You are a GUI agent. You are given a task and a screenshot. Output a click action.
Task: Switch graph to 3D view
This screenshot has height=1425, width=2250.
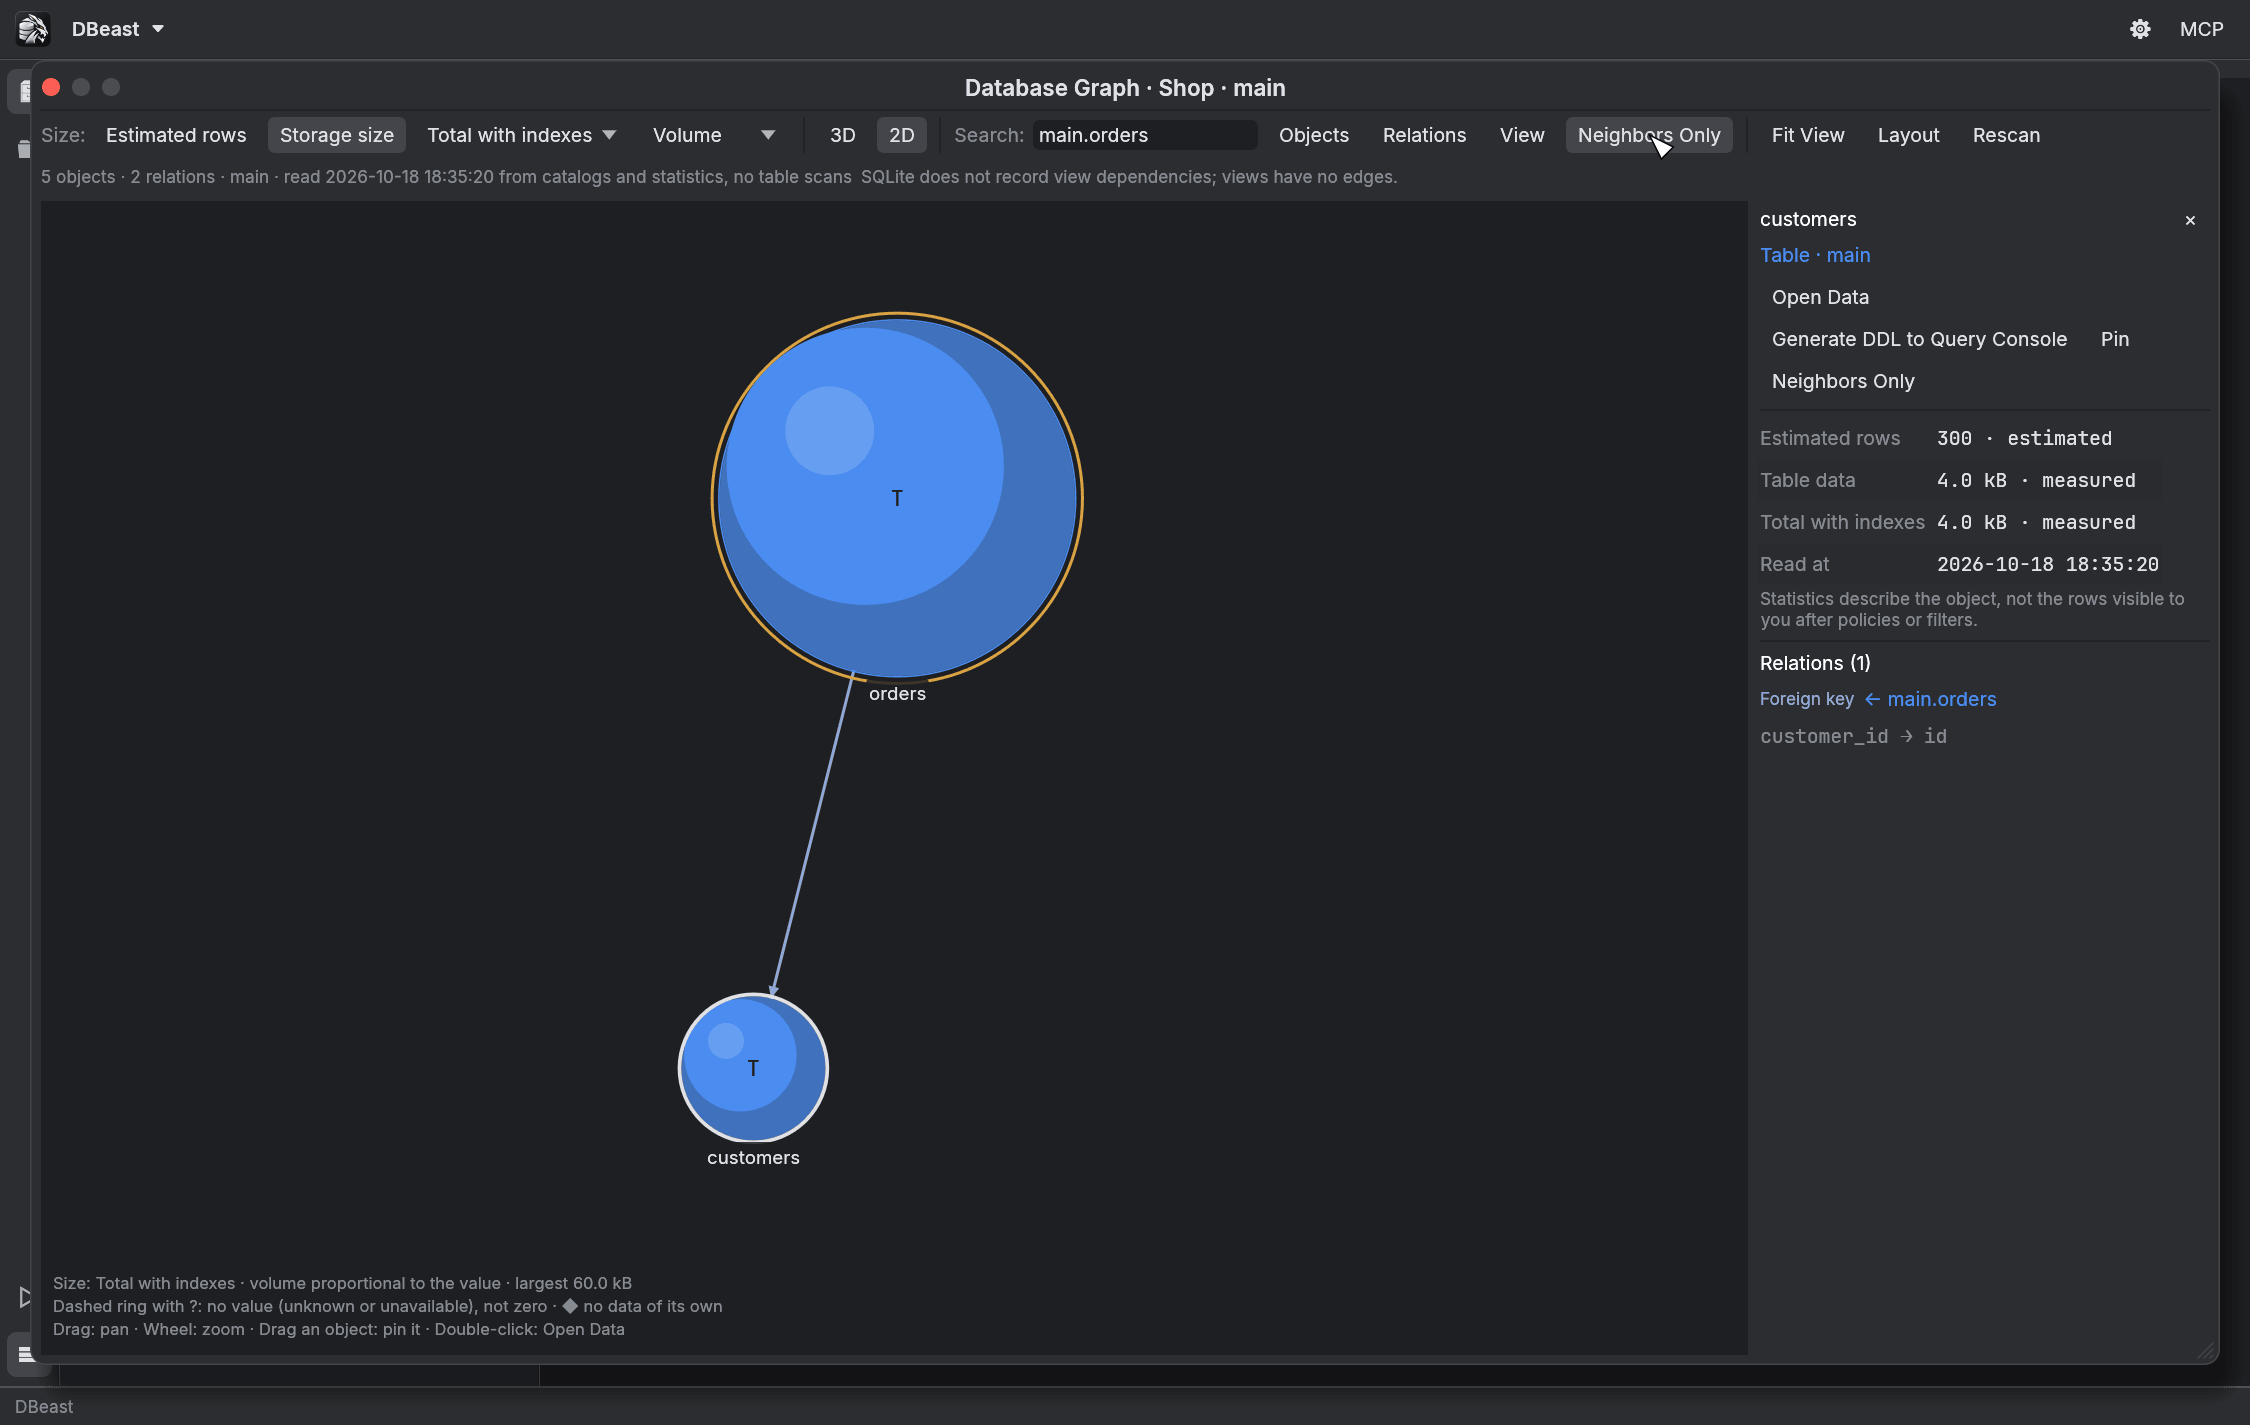click(843, 135)
